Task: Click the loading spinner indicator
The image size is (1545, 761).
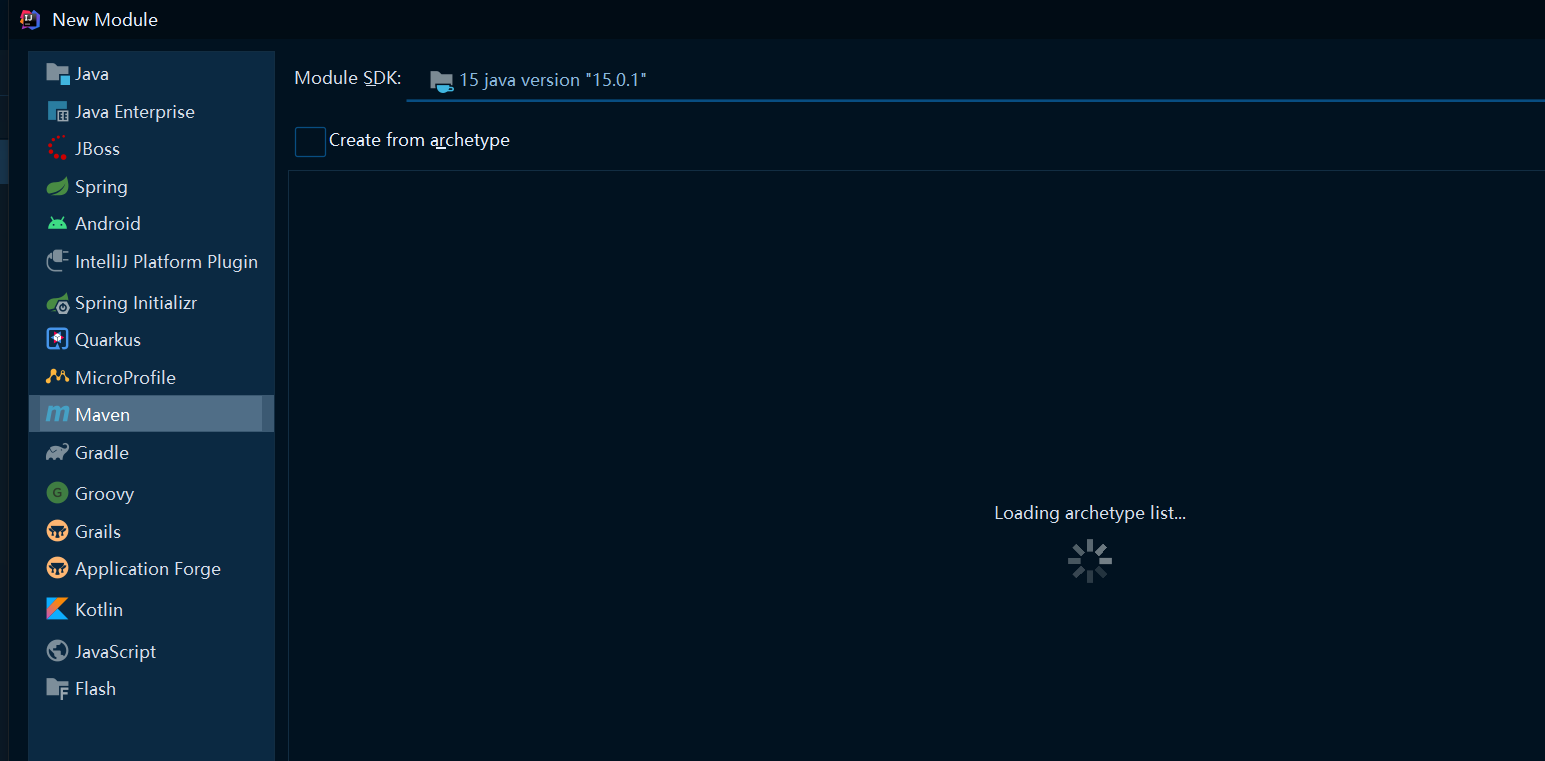Action: [x=1090, y=561]
